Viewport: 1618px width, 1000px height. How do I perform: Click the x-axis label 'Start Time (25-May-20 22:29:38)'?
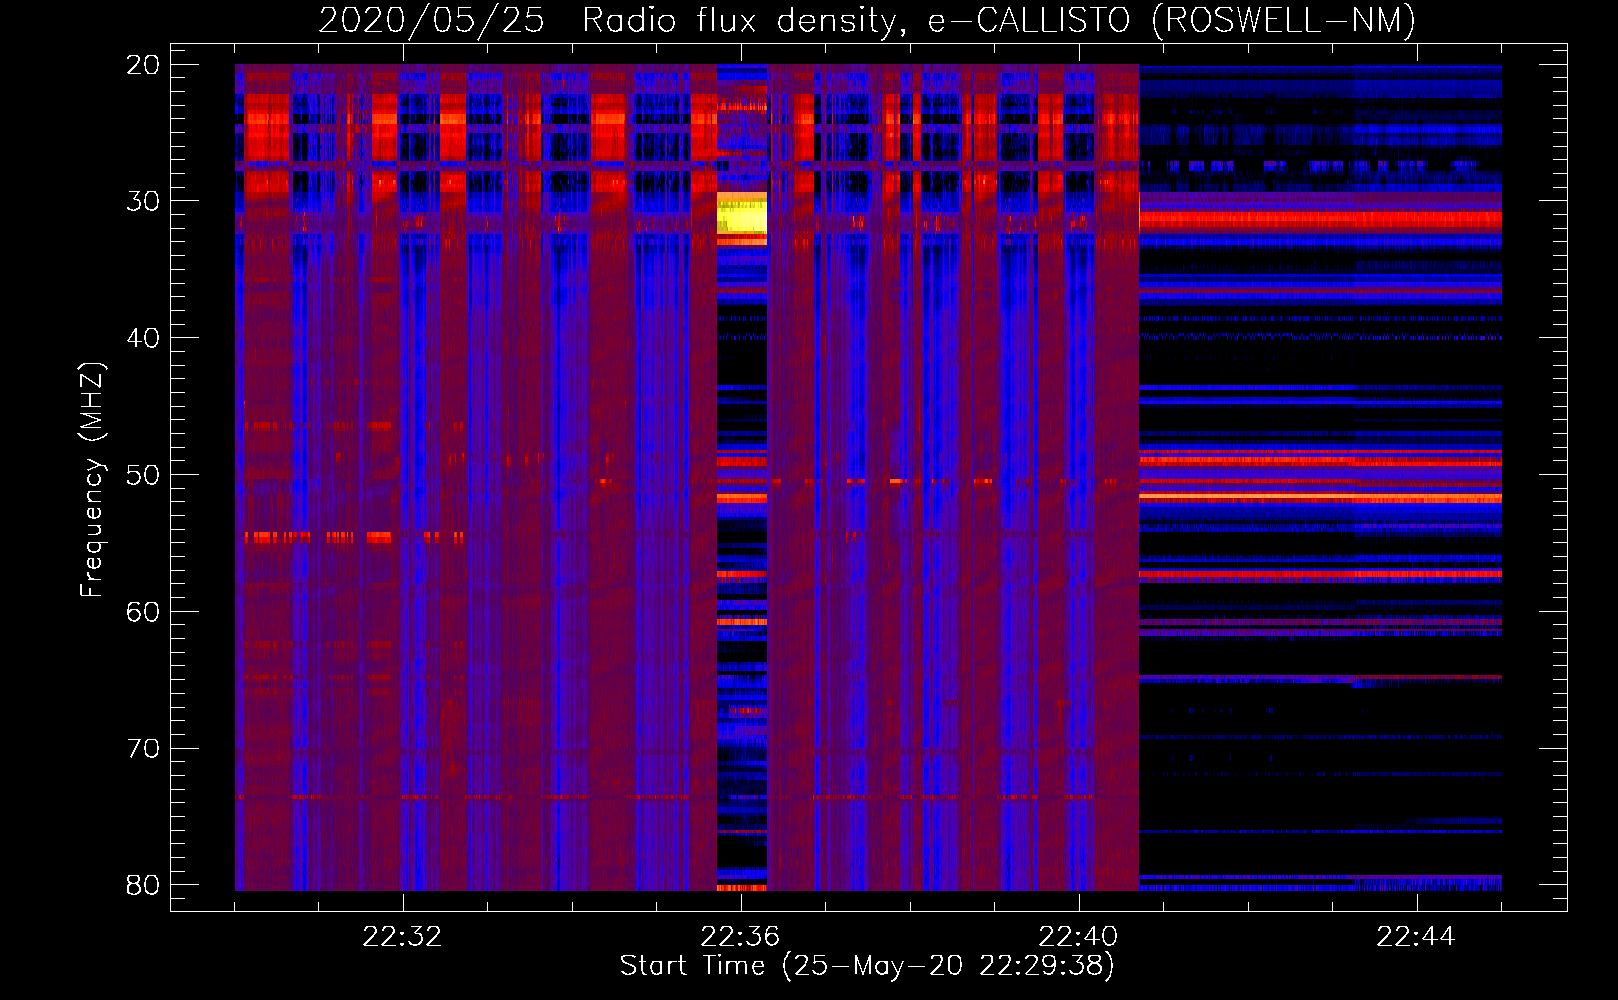[x=867, y=966]
